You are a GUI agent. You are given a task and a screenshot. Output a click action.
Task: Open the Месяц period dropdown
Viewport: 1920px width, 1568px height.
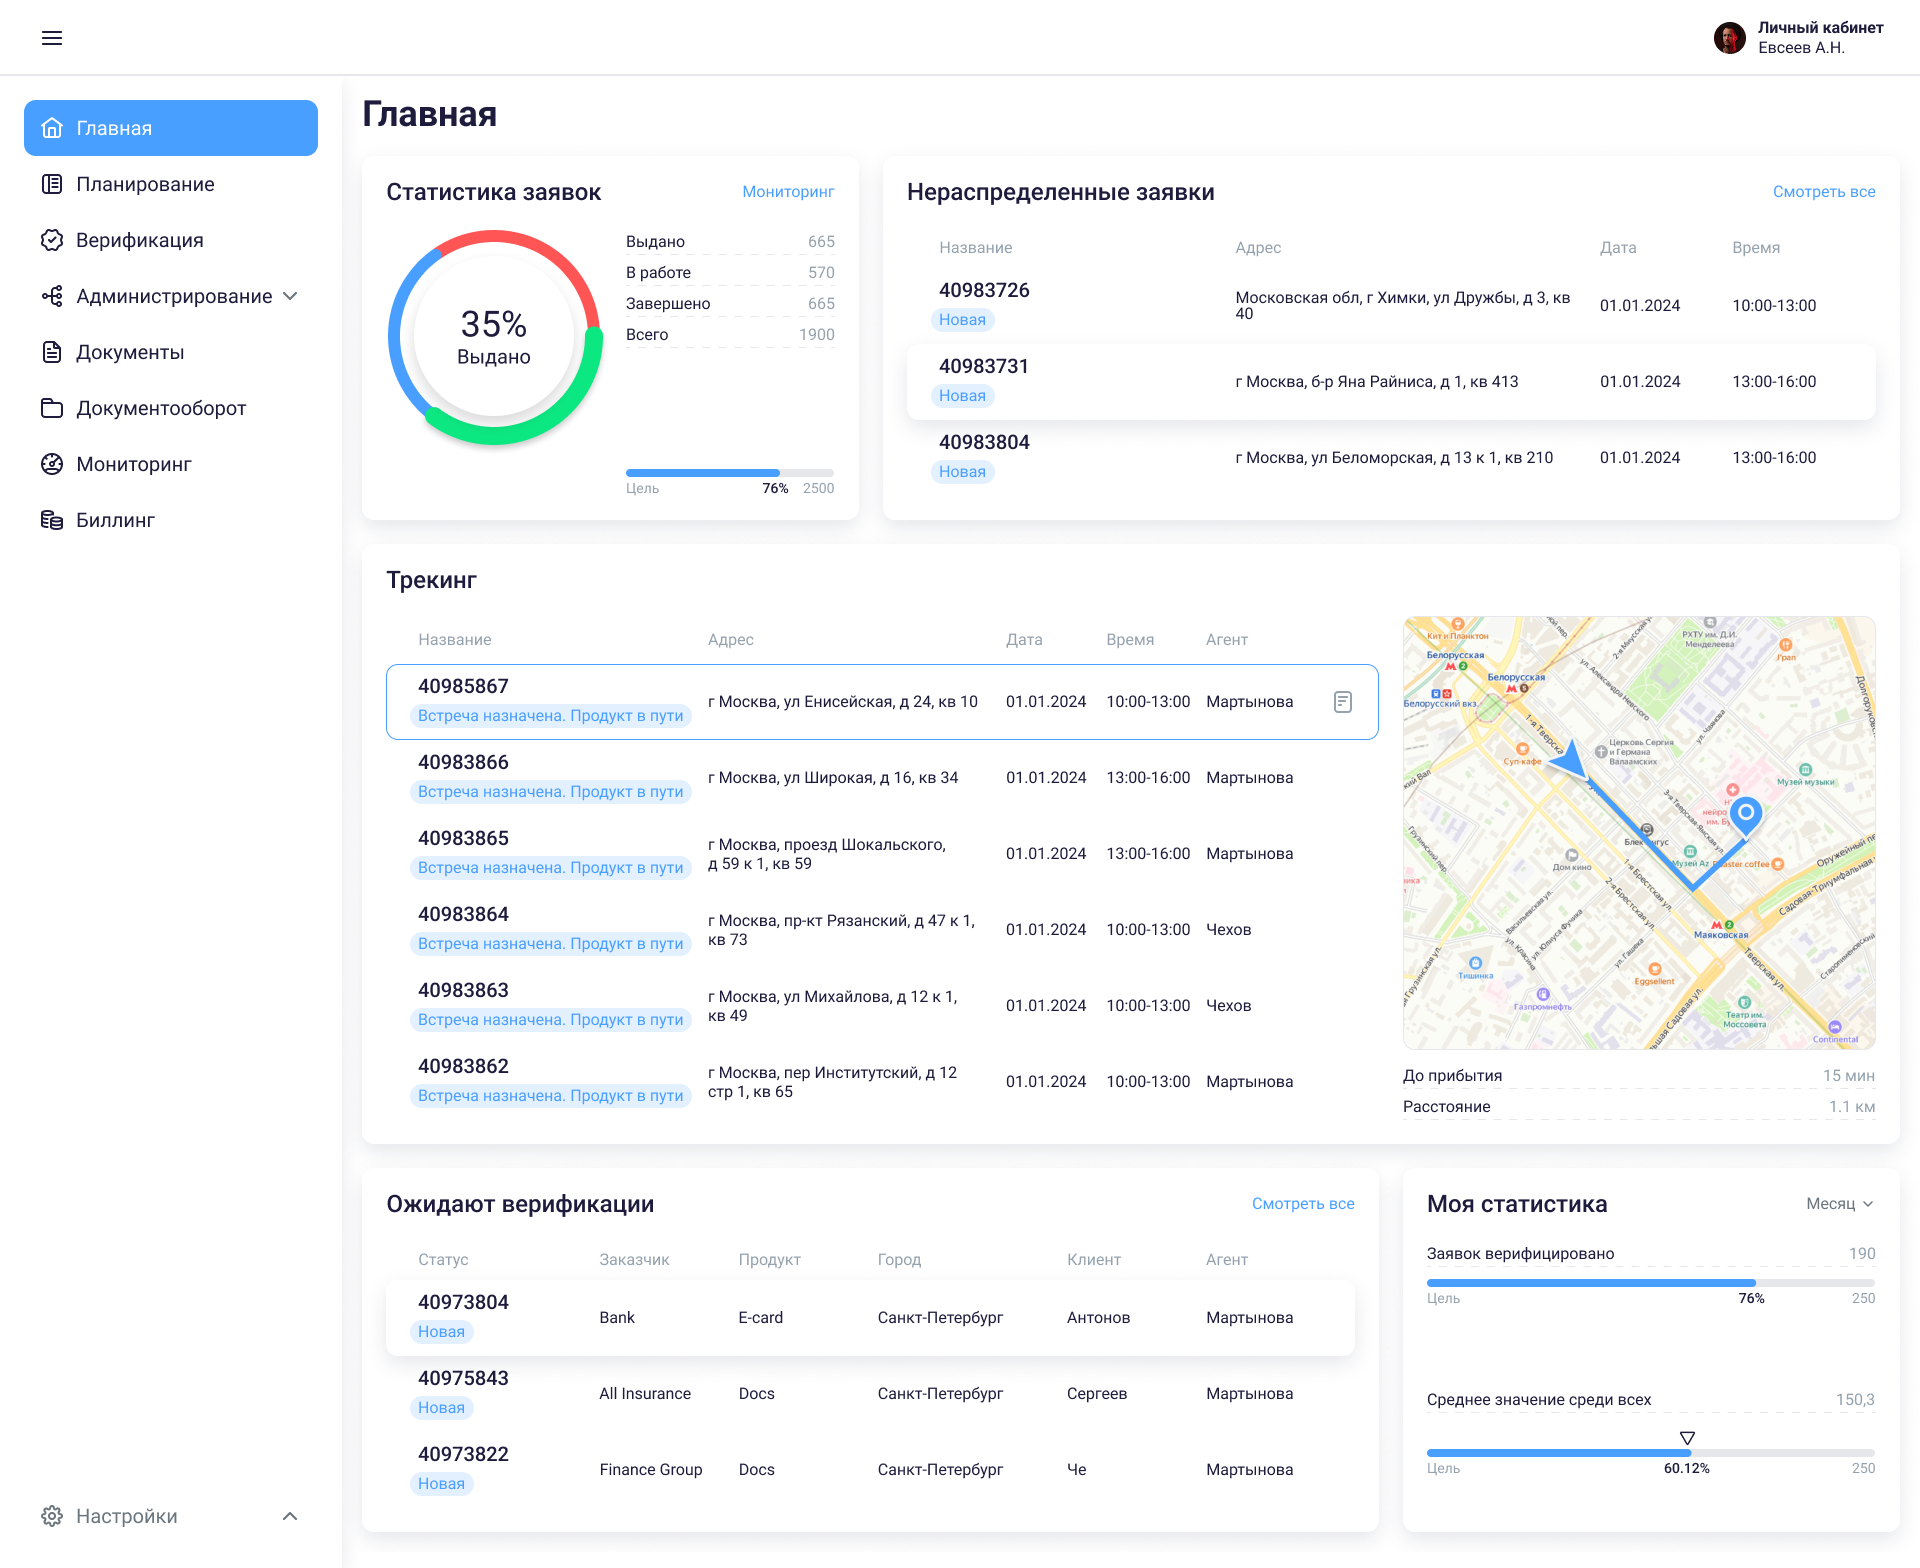(x=1838, y=1204)
